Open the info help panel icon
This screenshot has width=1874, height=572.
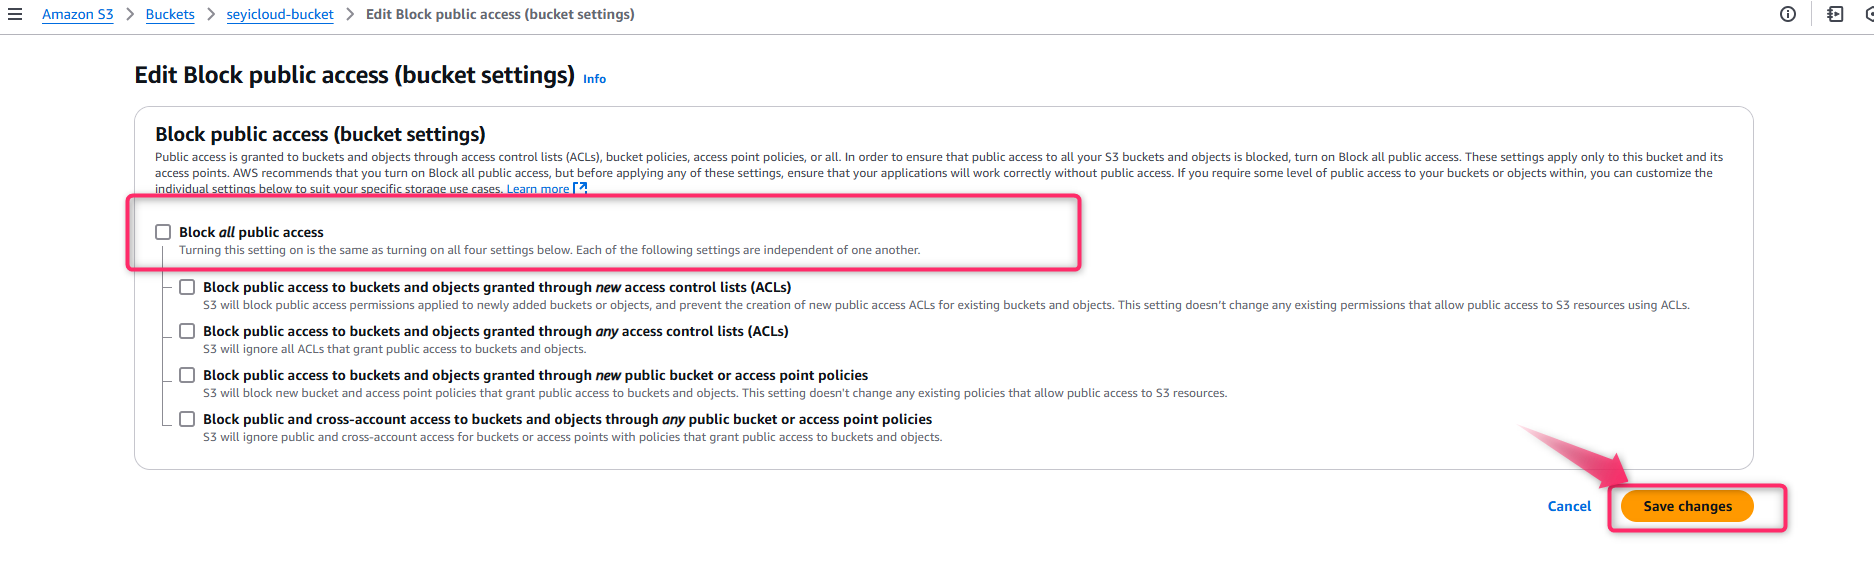(1788, 14)
